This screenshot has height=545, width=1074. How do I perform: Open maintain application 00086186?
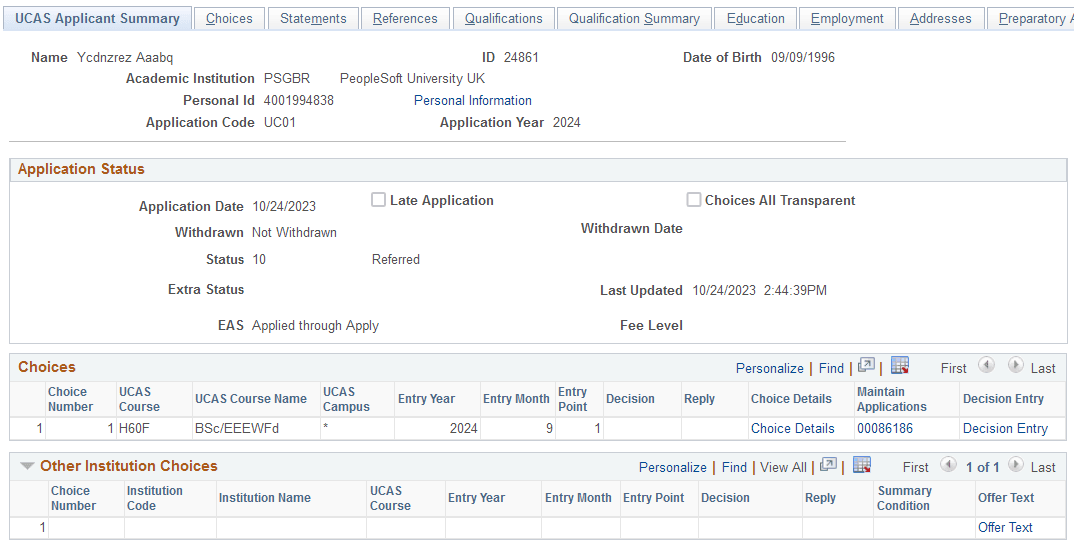click(884, 429)
